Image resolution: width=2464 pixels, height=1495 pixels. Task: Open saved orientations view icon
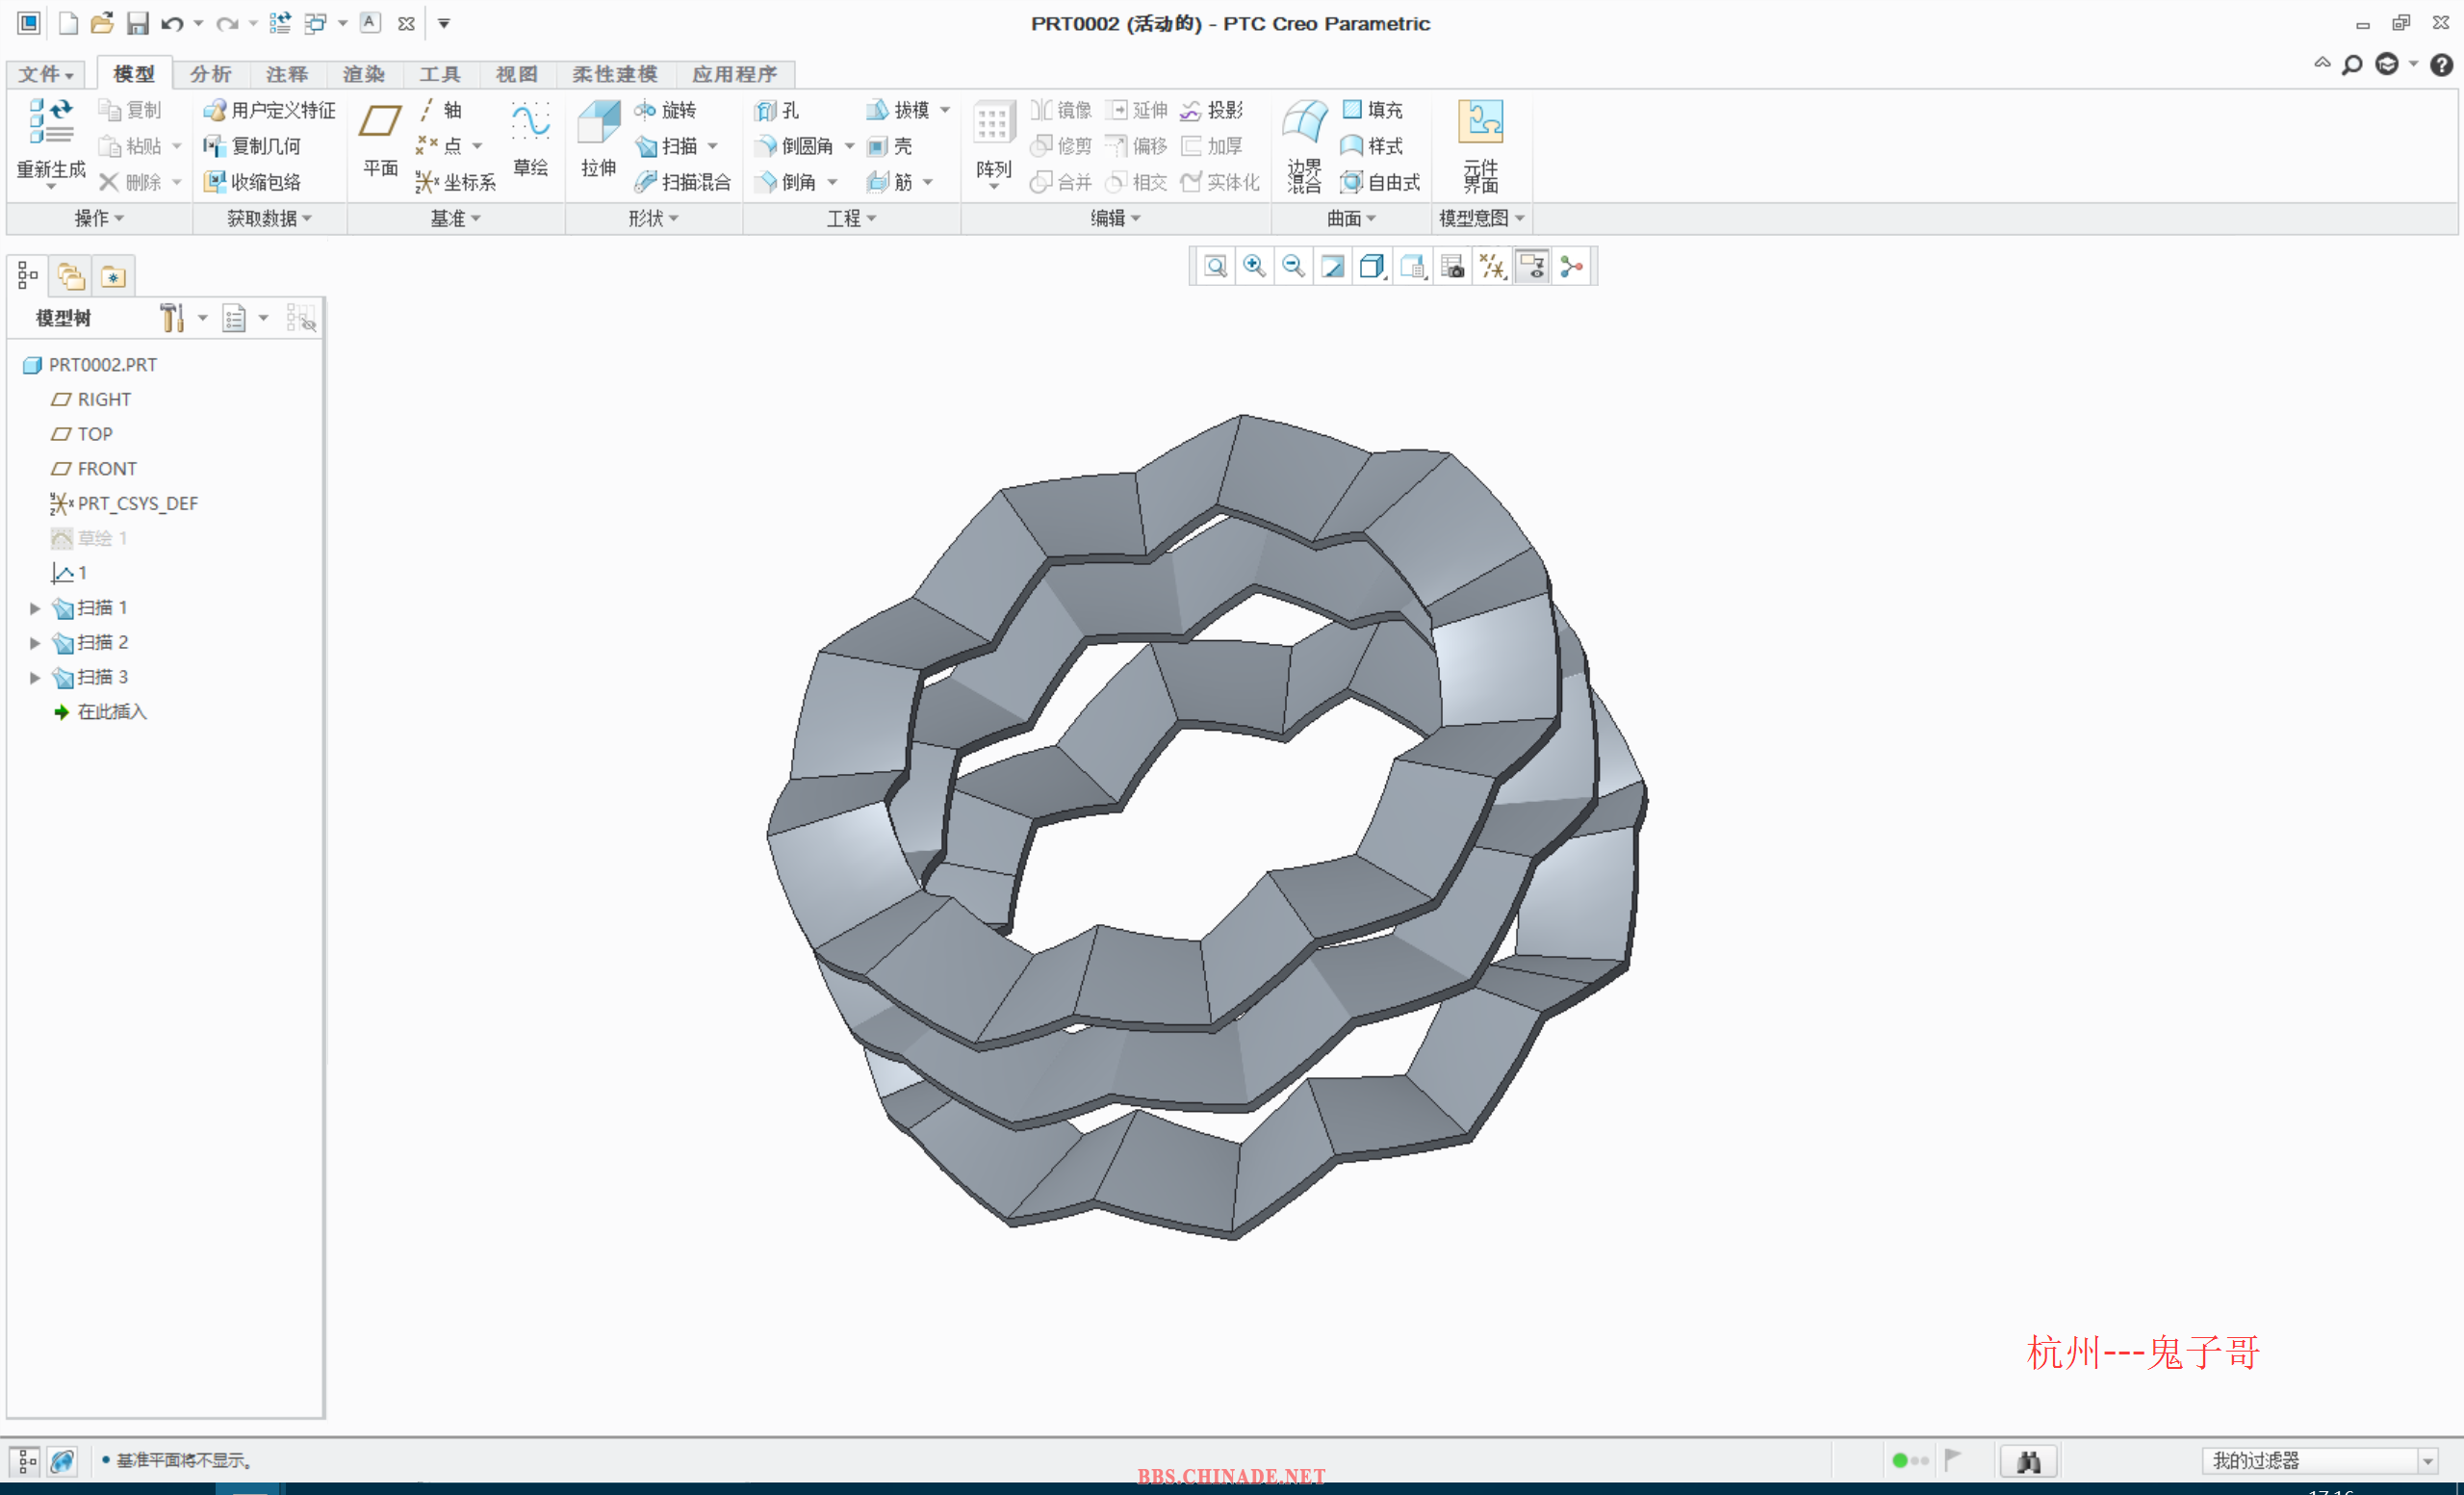coord(1413,266)
